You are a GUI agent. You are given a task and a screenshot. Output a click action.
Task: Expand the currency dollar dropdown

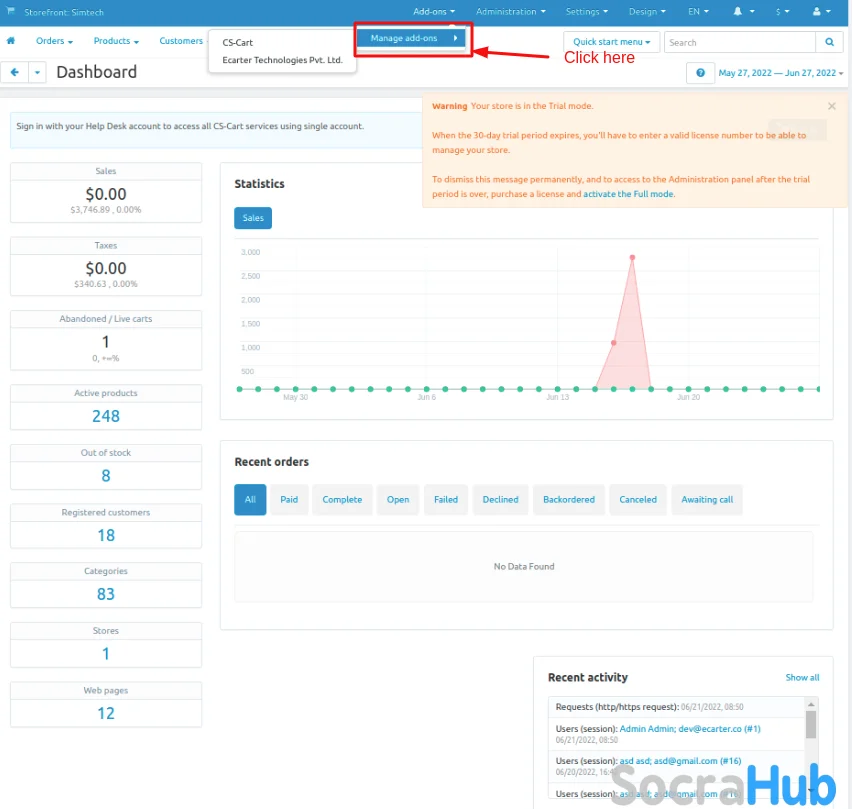tap(783, 12)
